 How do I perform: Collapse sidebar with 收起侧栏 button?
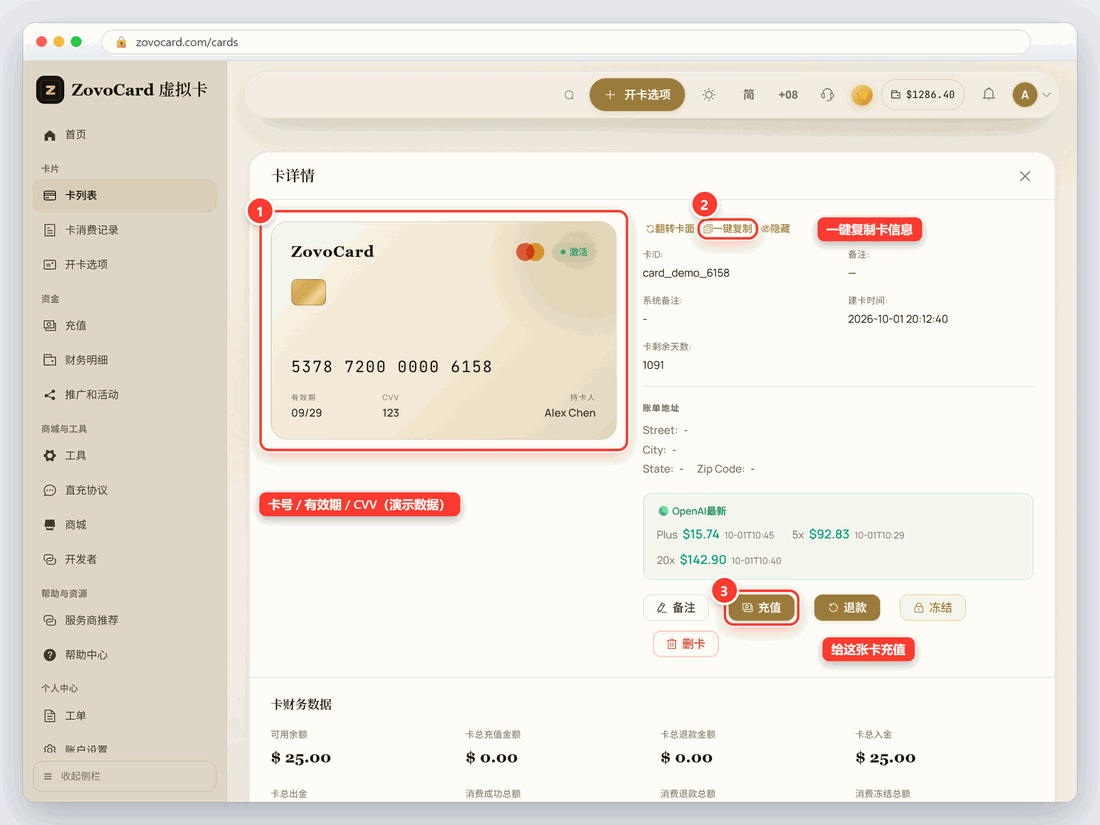point(125,776)
